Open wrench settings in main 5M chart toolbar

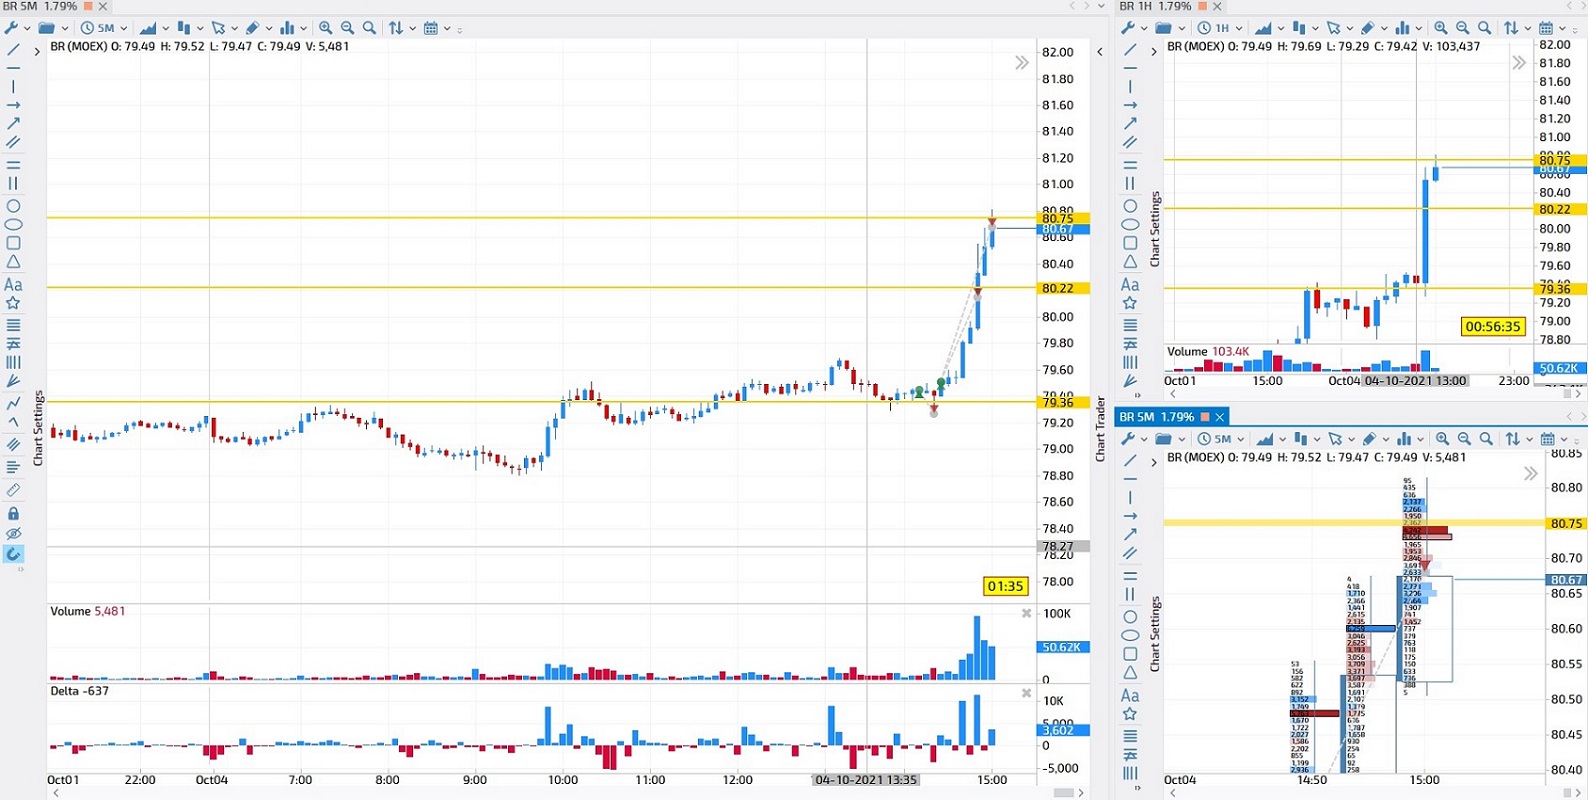(12, 28)
